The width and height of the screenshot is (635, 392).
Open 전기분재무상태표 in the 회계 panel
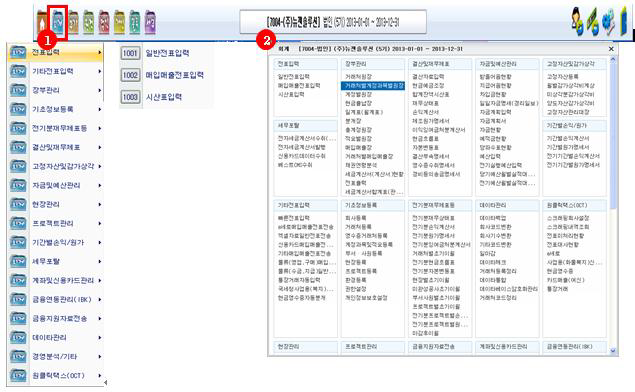[433, 218]
